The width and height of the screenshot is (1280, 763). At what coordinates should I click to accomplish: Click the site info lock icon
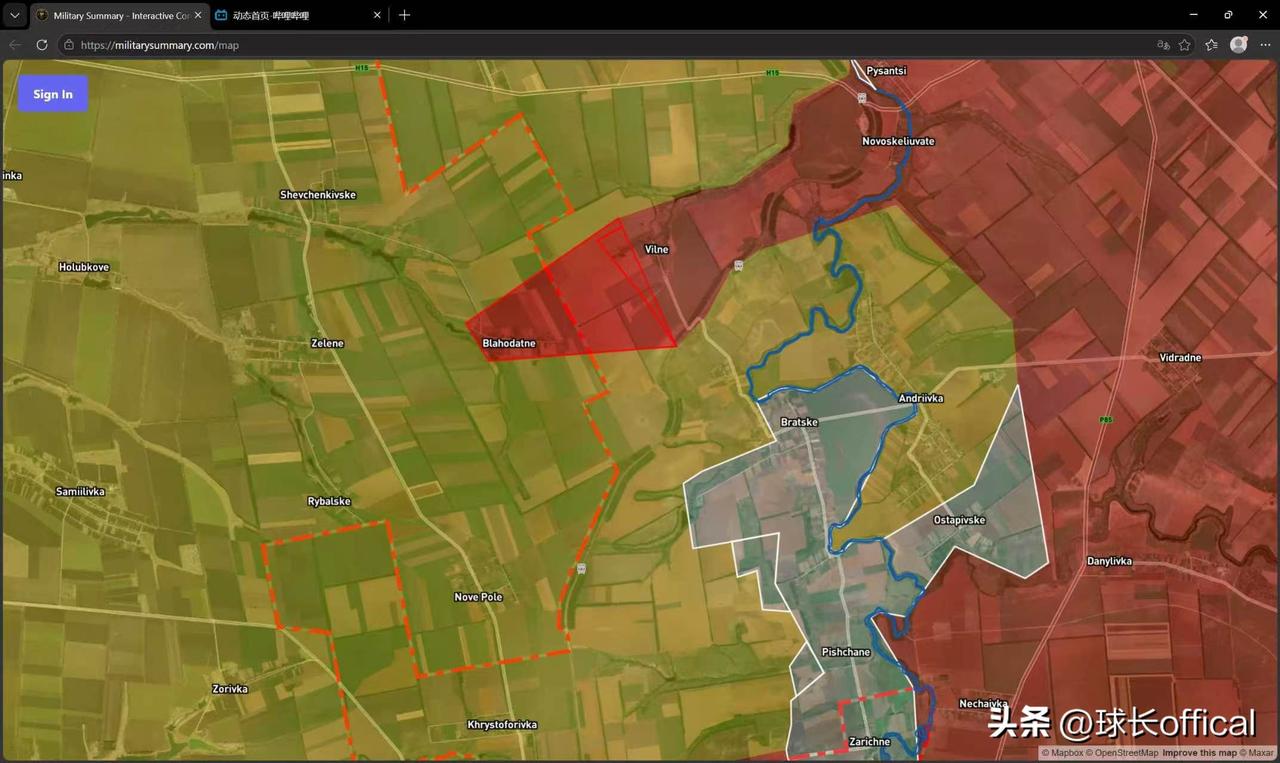click(x=69, y=45)
